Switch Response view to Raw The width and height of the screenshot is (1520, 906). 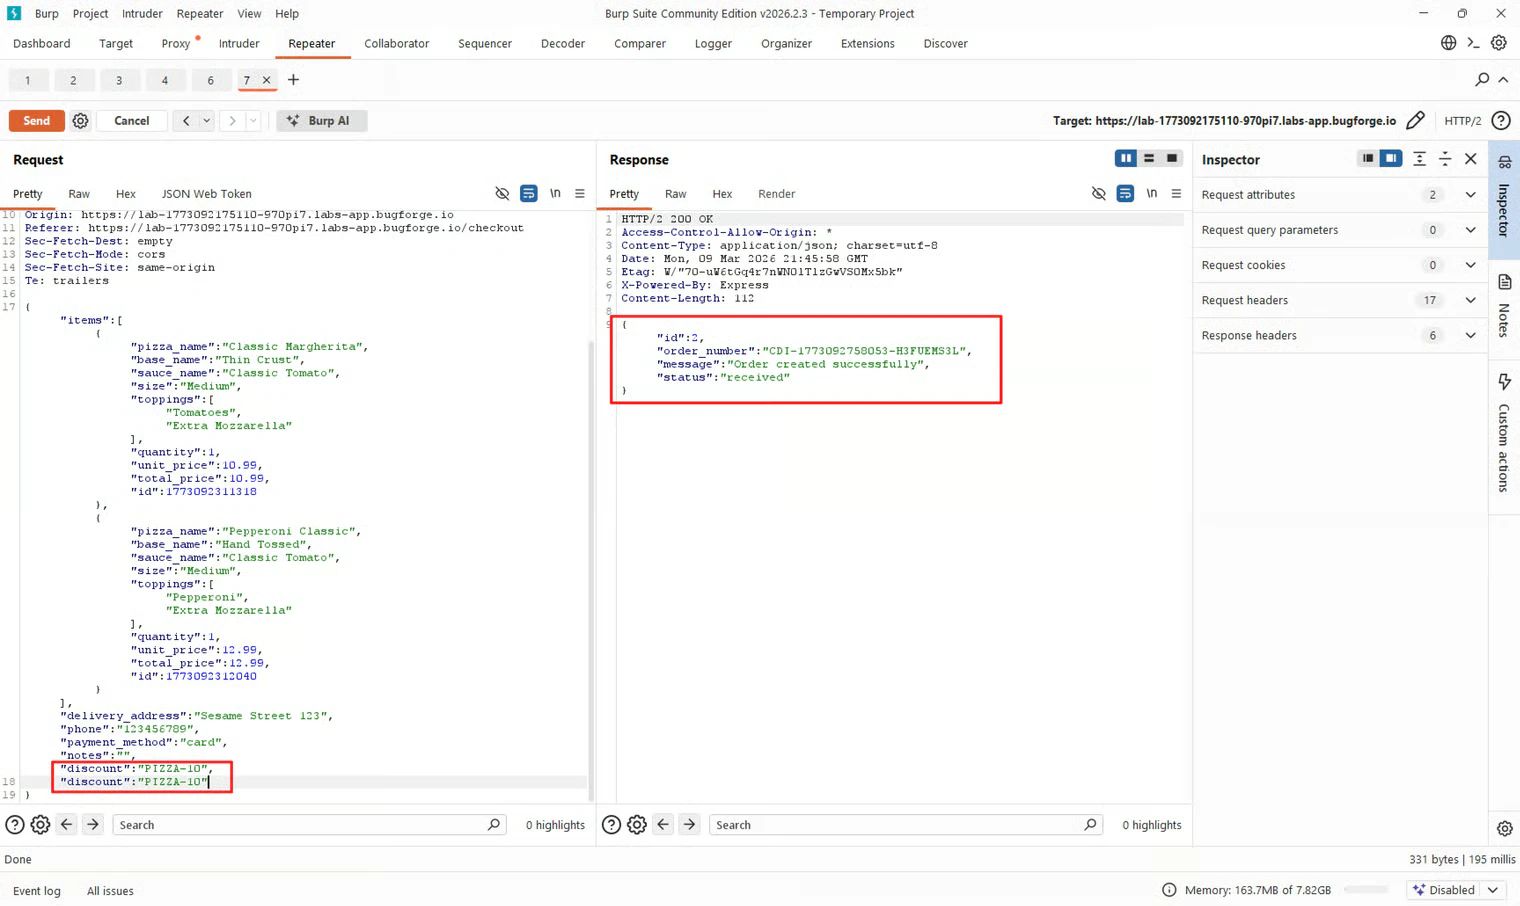click(676, 194)
